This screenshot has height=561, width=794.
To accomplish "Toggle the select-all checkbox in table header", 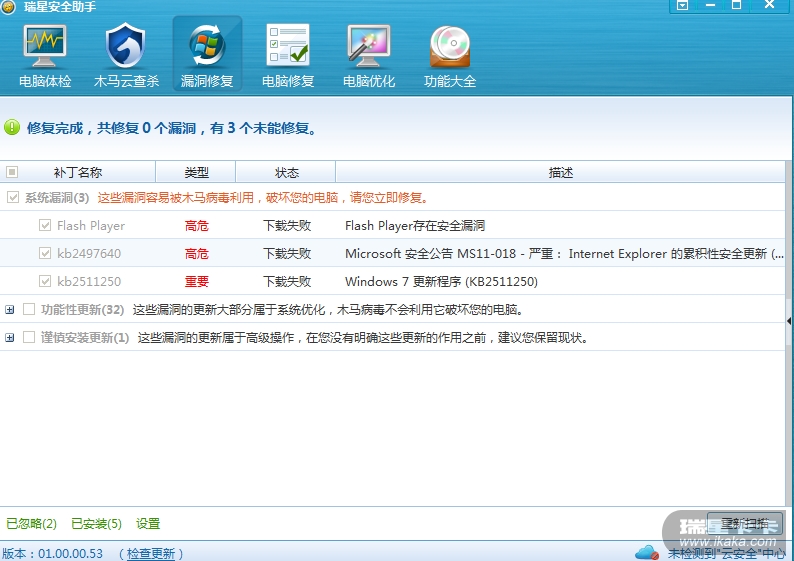I will point(12,172).
